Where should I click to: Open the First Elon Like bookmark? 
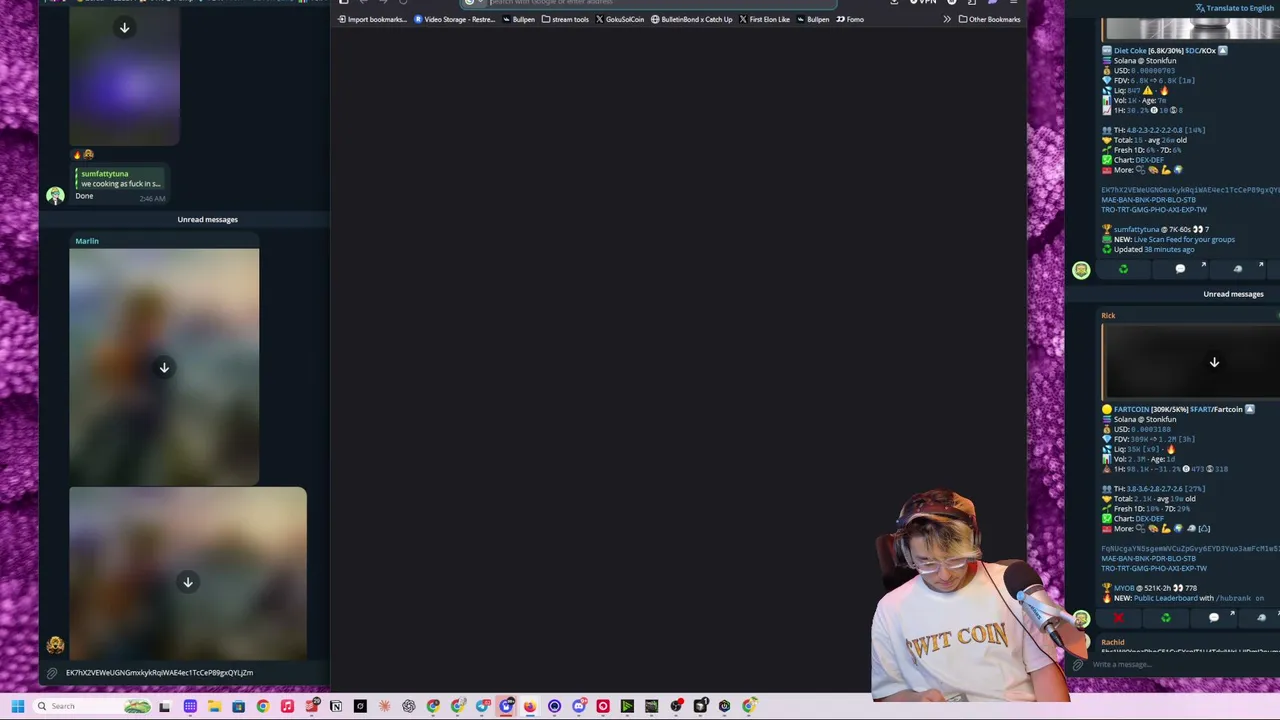point(764,19)
